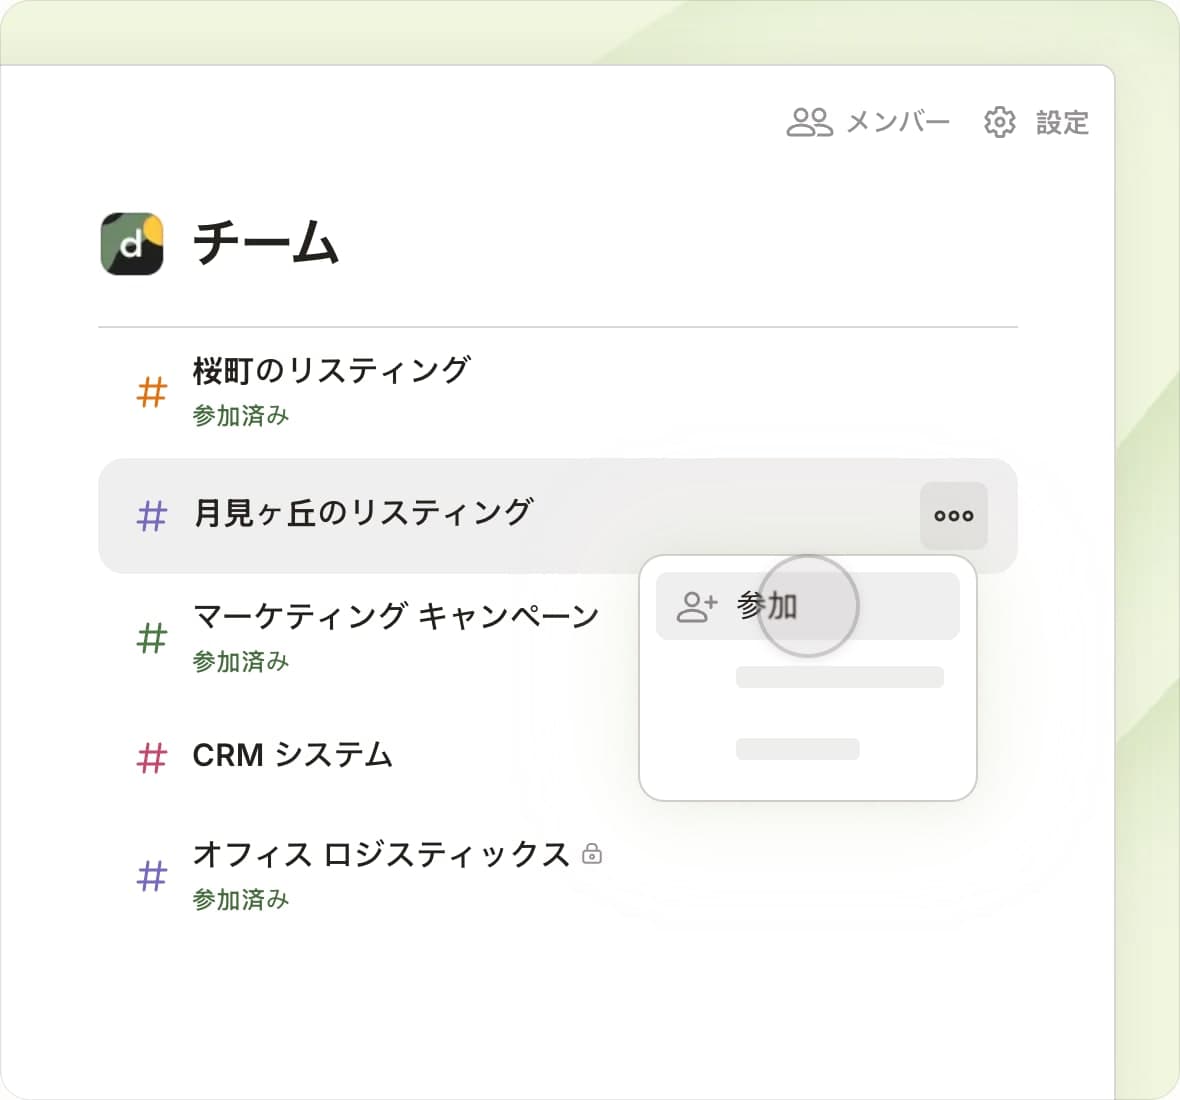The height and width of the screenshot is (1100, 1180).
Task: Open the three-dot menu for 月見ヶ丘のリスティング
Action: (x=953, y=516)
